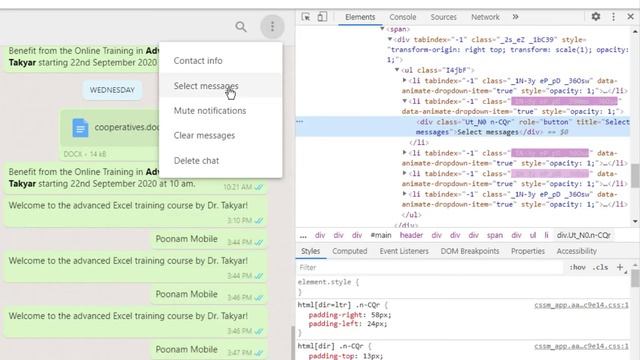
Task: Choose Contact info from the menu
Action: pos(220,61)
